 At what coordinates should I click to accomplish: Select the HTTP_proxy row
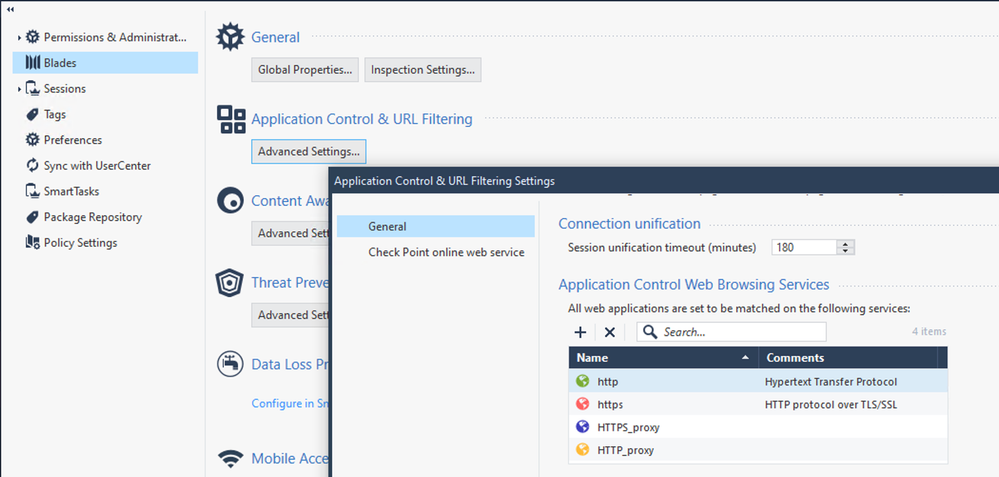758,450
